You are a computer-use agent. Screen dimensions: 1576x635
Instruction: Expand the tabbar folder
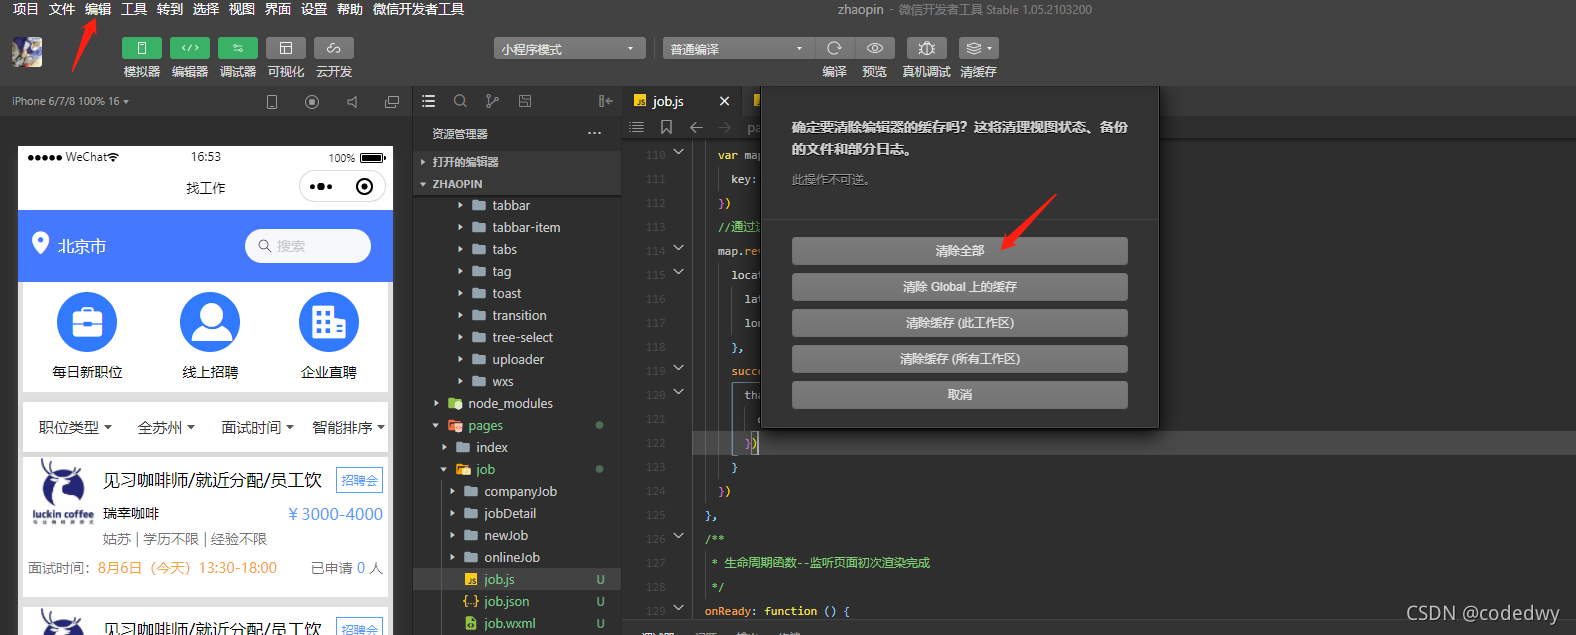[517, 205]
